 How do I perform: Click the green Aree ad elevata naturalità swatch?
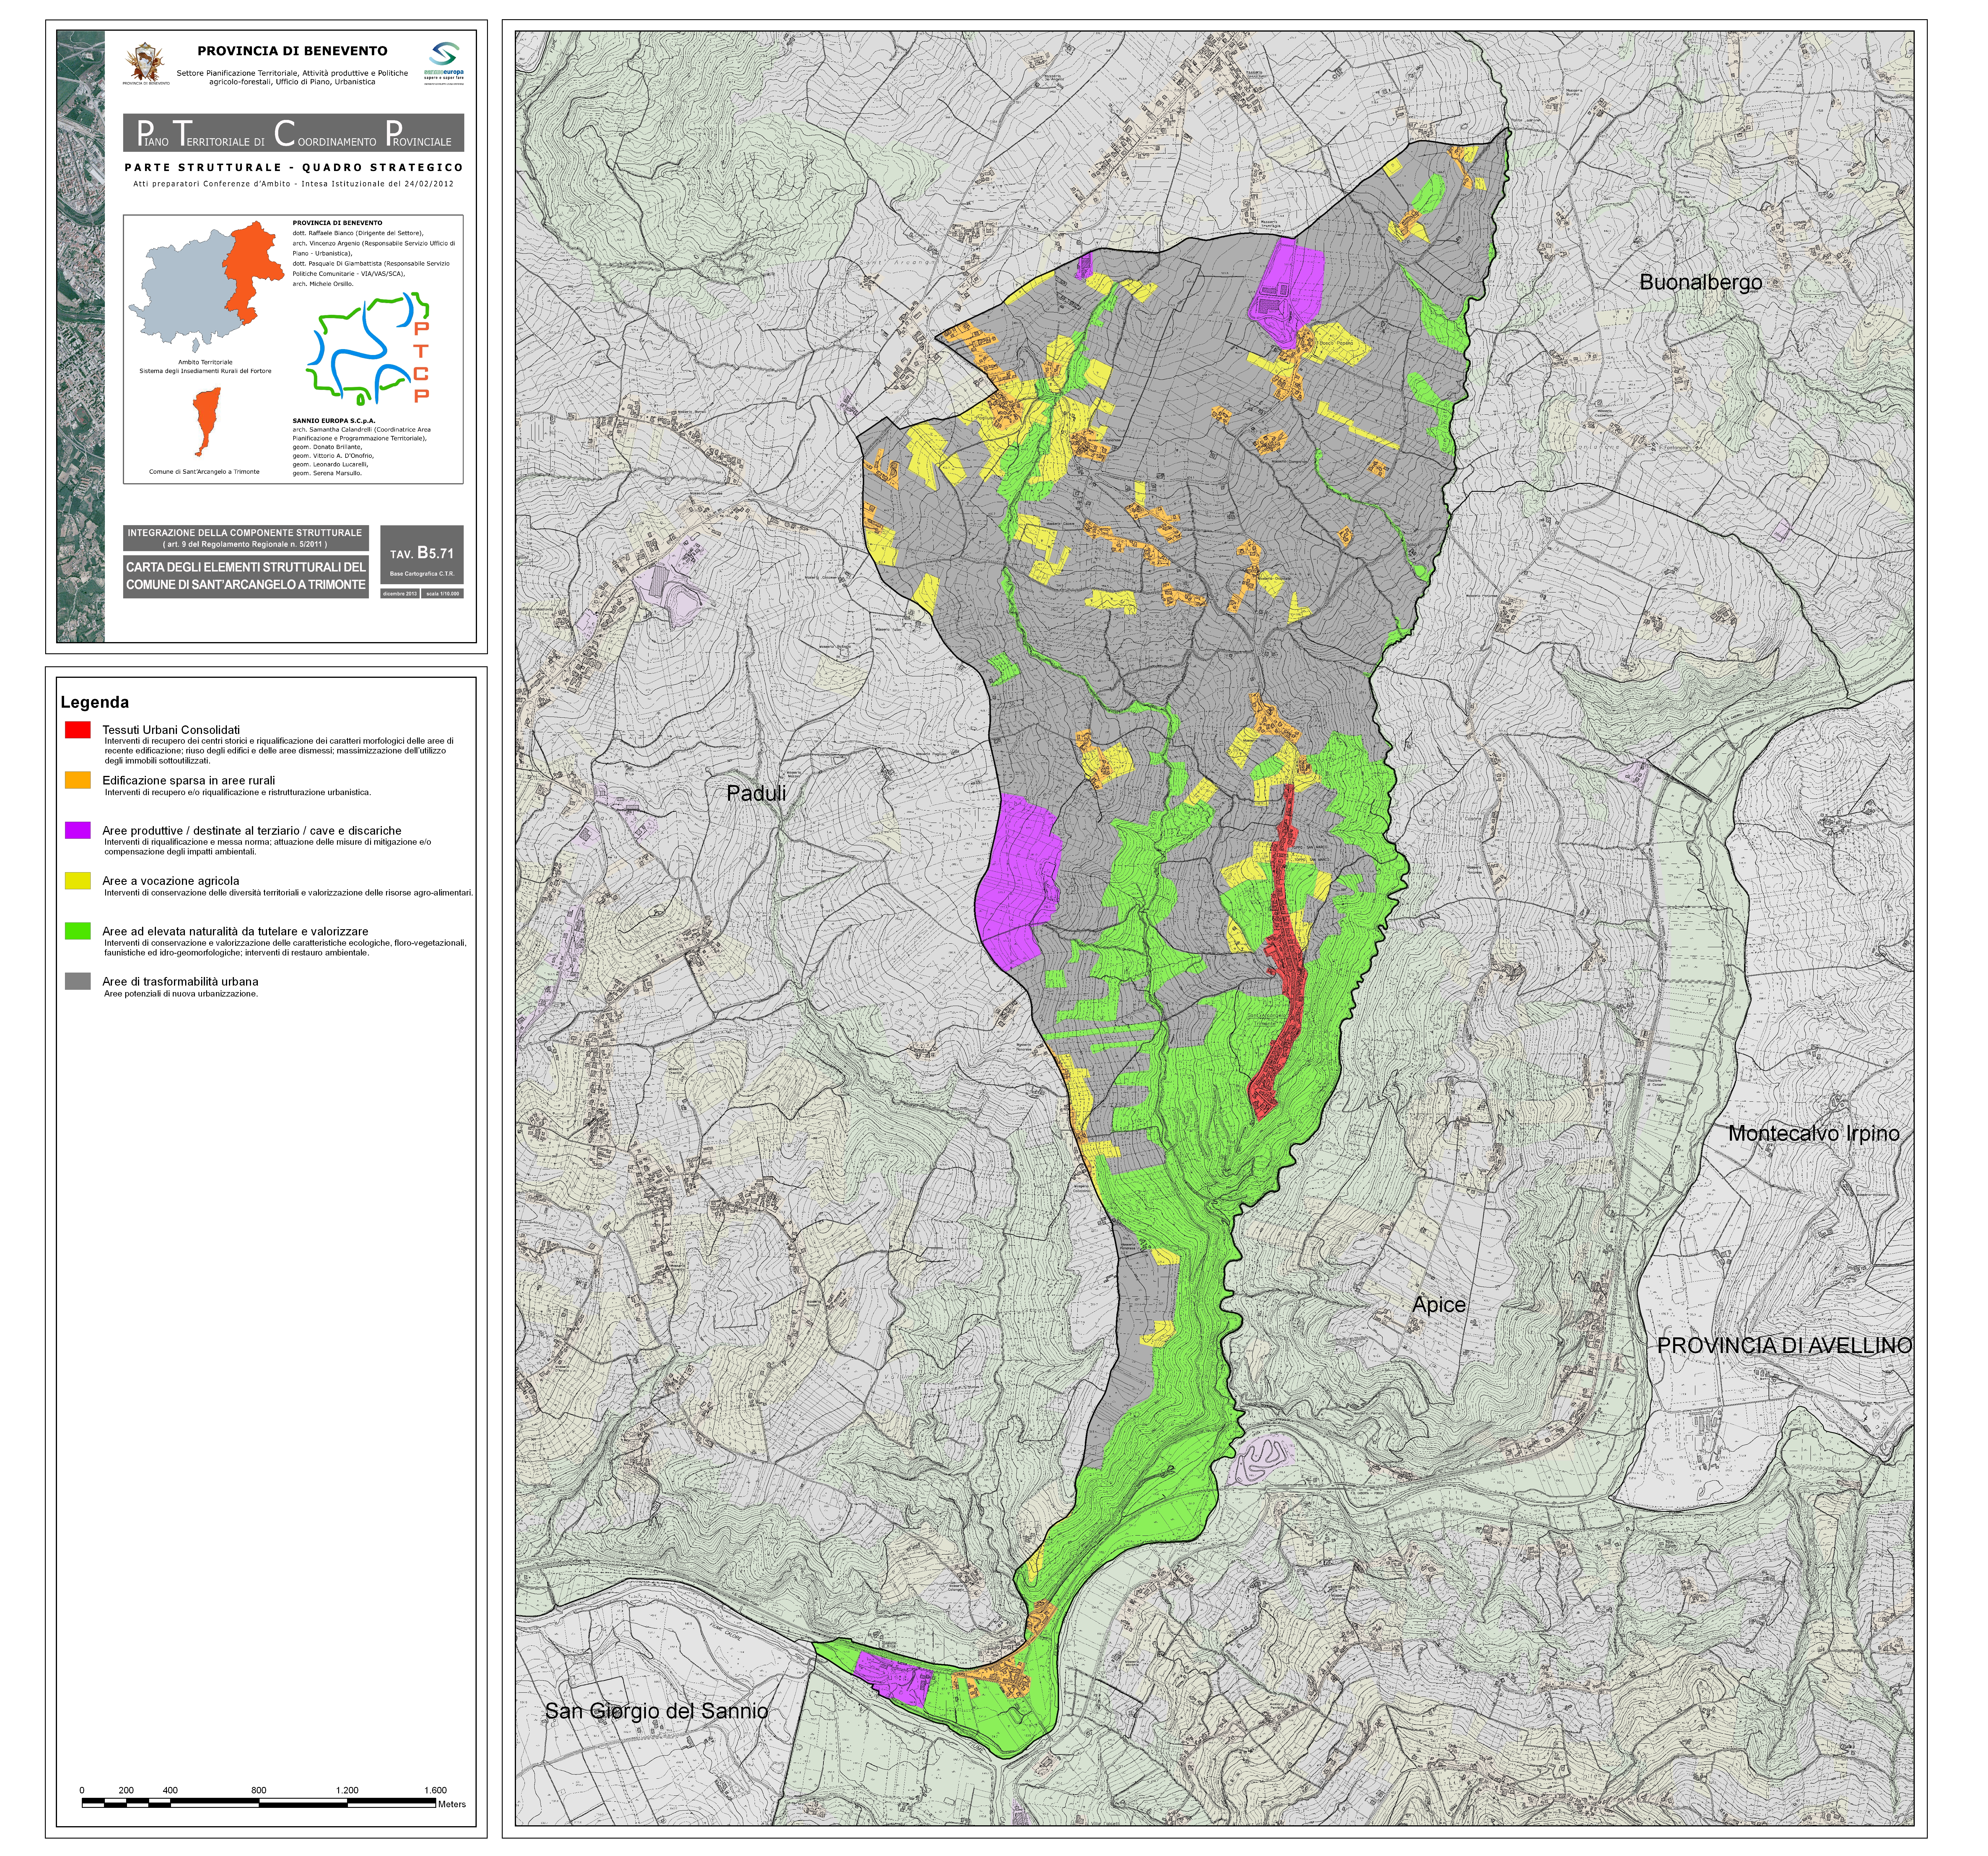click(x=78, y=931)
